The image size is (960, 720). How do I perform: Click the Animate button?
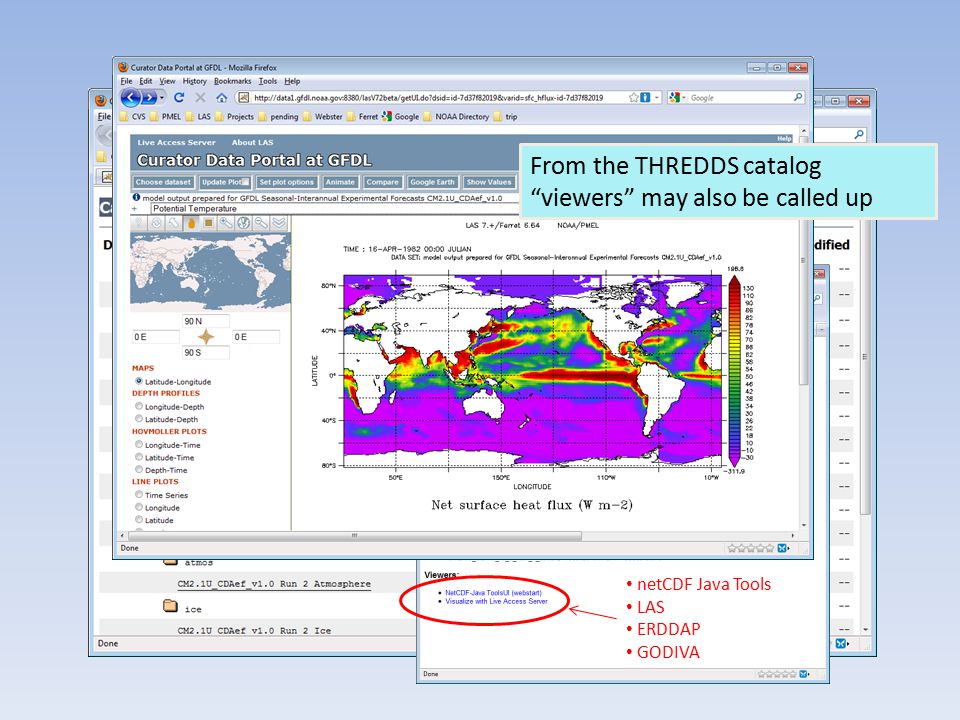tap(340, 182)
